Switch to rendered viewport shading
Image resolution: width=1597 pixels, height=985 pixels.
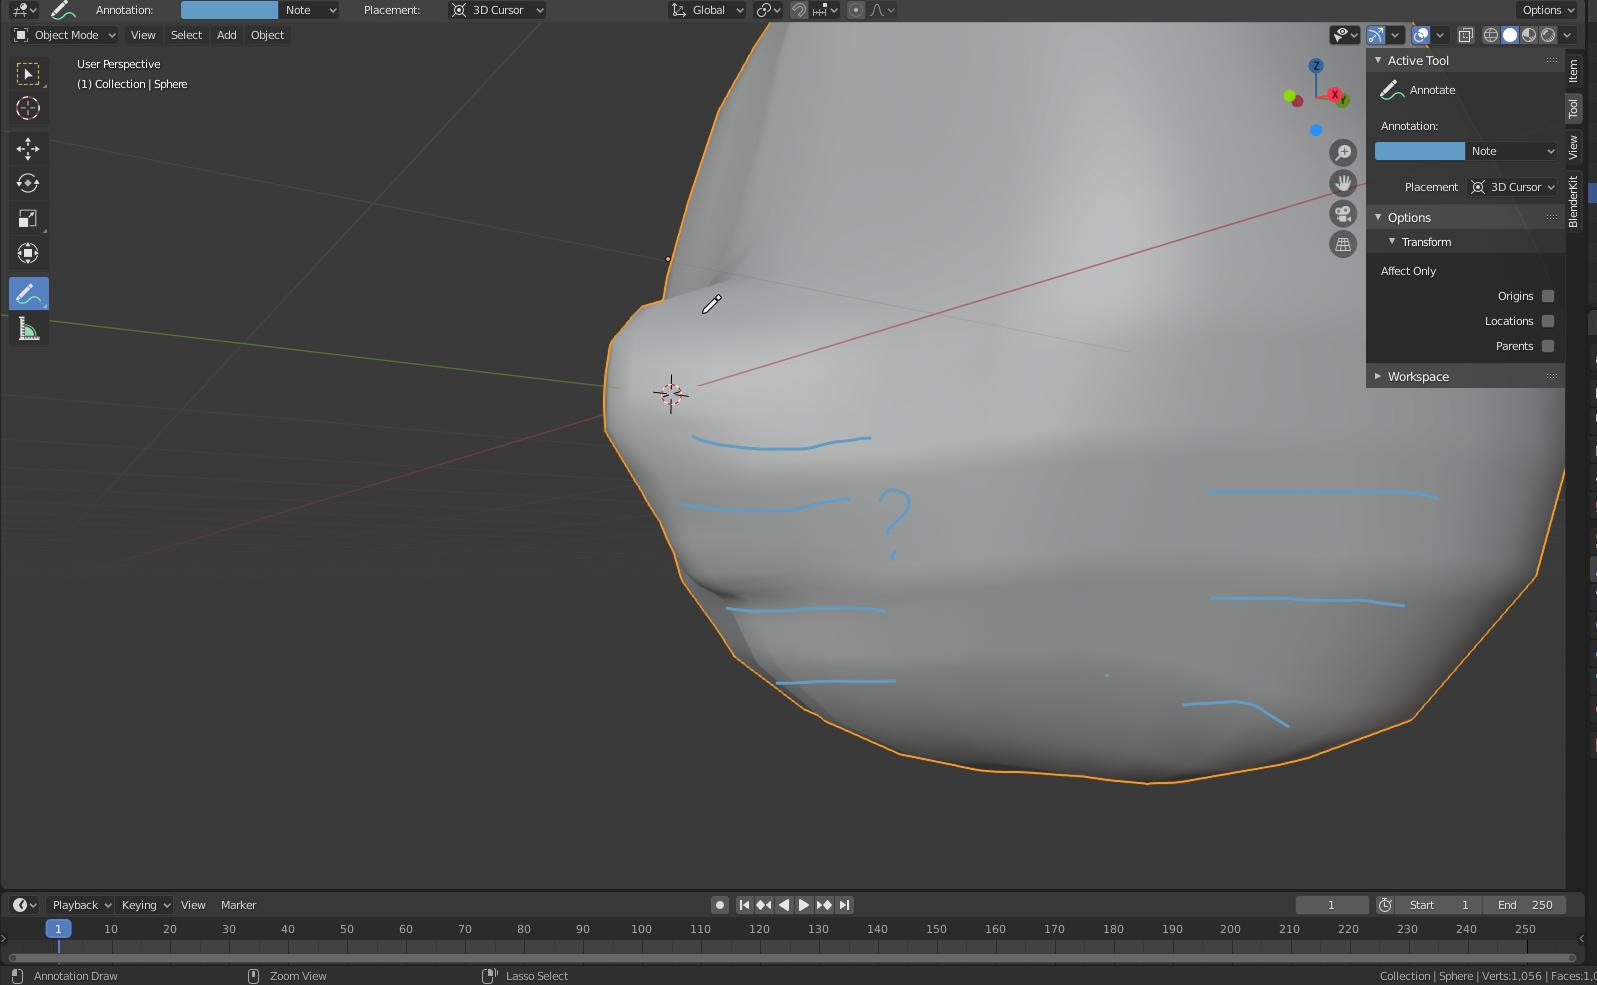(1548, 35)
